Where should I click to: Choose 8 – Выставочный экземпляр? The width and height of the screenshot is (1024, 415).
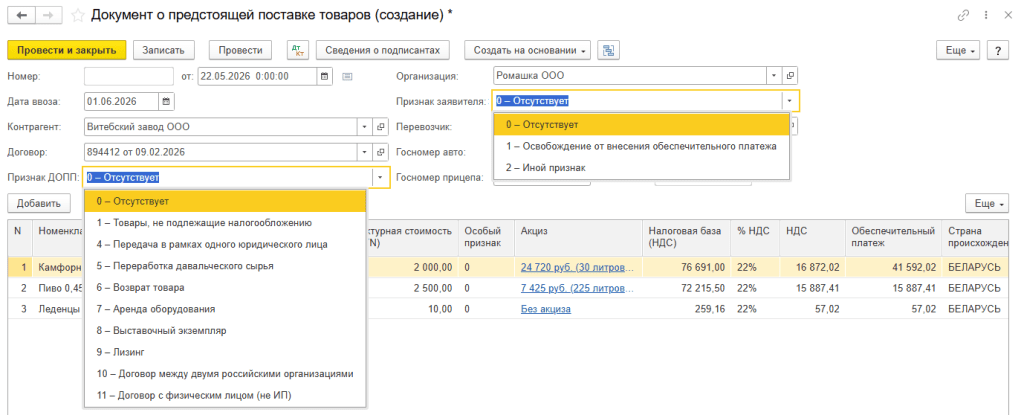coord(225,331)
